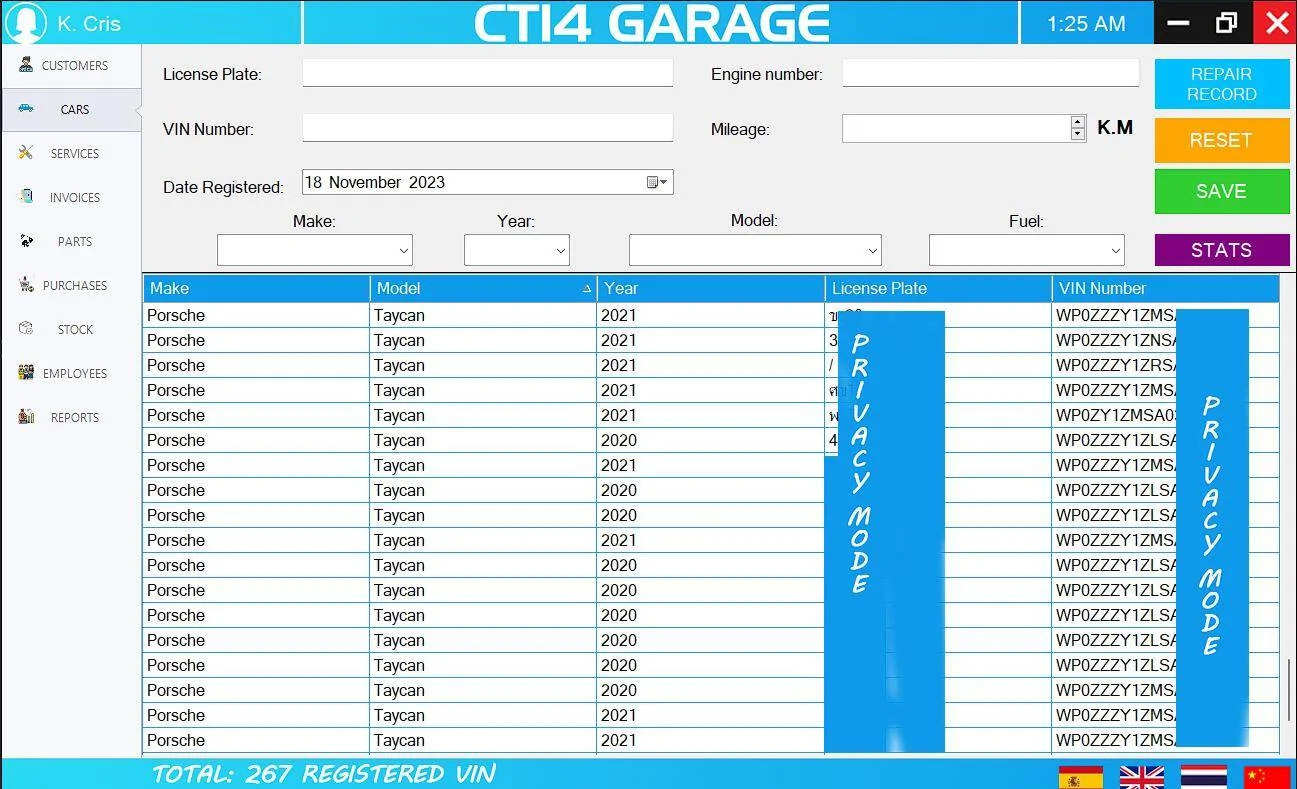The width and height of the screenshot is (1297, 789).
Task: Expand the Make dropdown
Action: coord(404,250)
